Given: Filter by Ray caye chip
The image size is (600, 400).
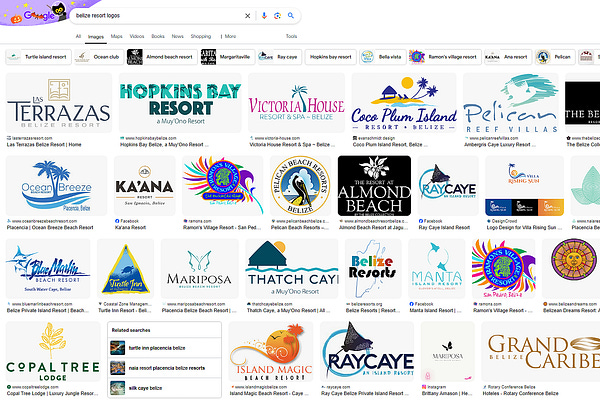Looking at the screenshot, I should (x=280, y=57).
